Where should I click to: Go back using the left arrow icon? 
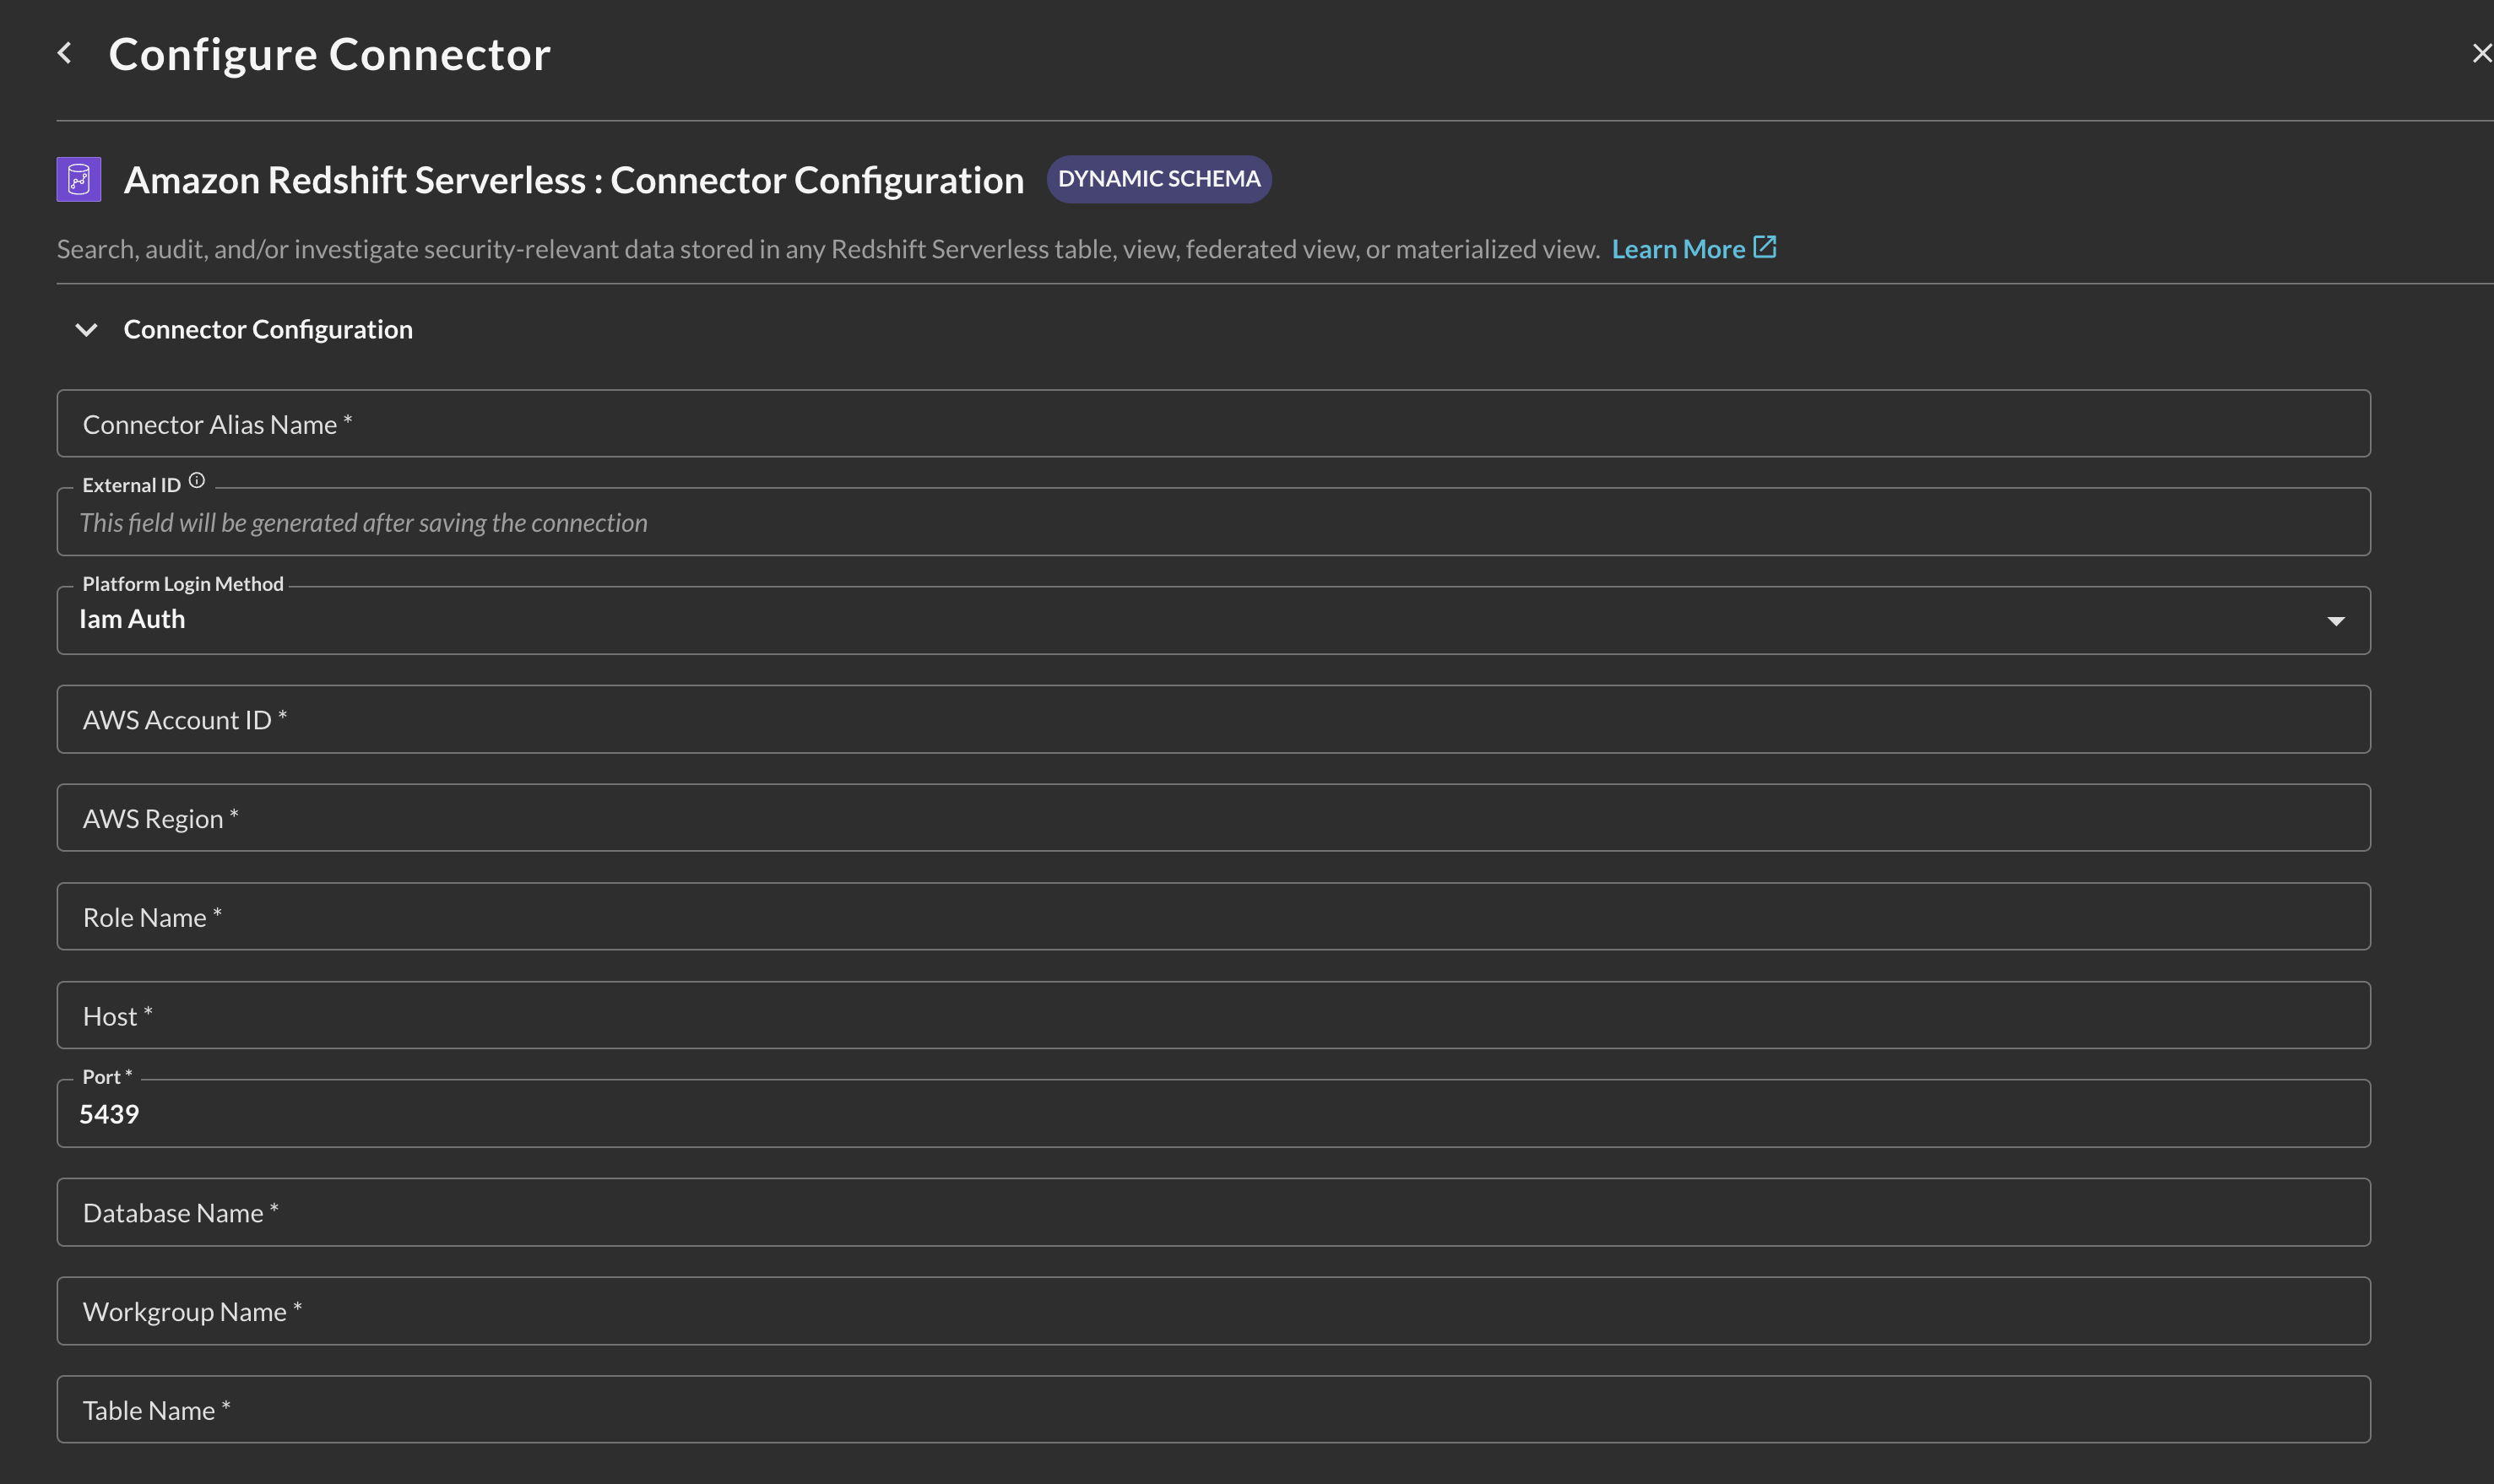(65, 53)
